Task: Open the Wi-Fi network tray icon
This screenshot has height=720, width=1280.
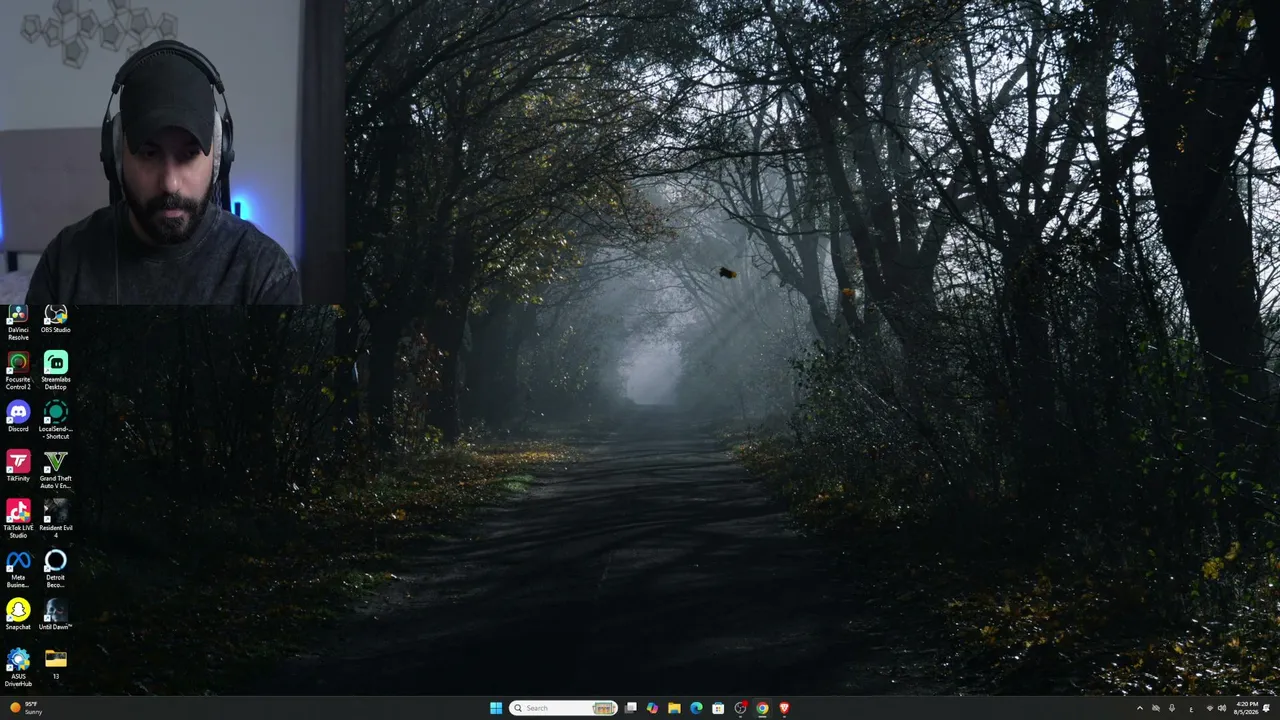Action: (1209, 708)
